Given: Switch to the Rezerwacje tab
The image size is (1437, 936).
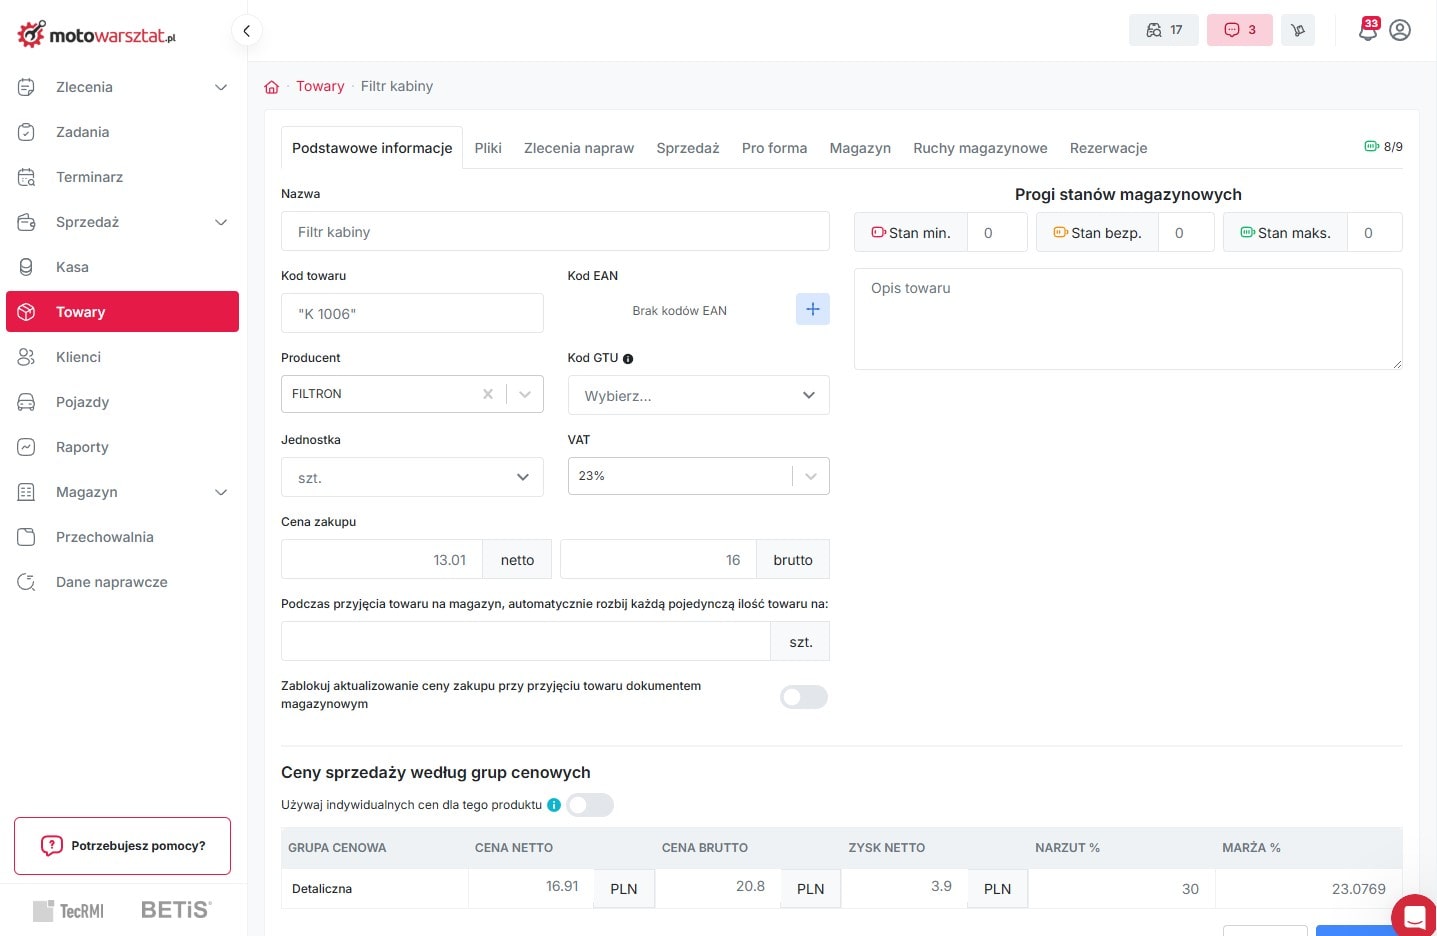Looking at the screenshot, I should 1108,148.
